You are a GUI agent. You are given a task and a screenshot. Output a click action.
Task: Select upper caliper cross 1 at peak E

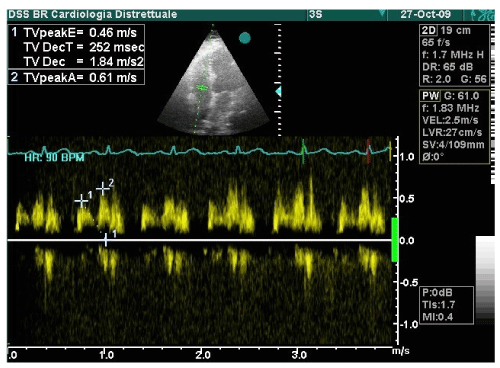click(x=81, y=201)
